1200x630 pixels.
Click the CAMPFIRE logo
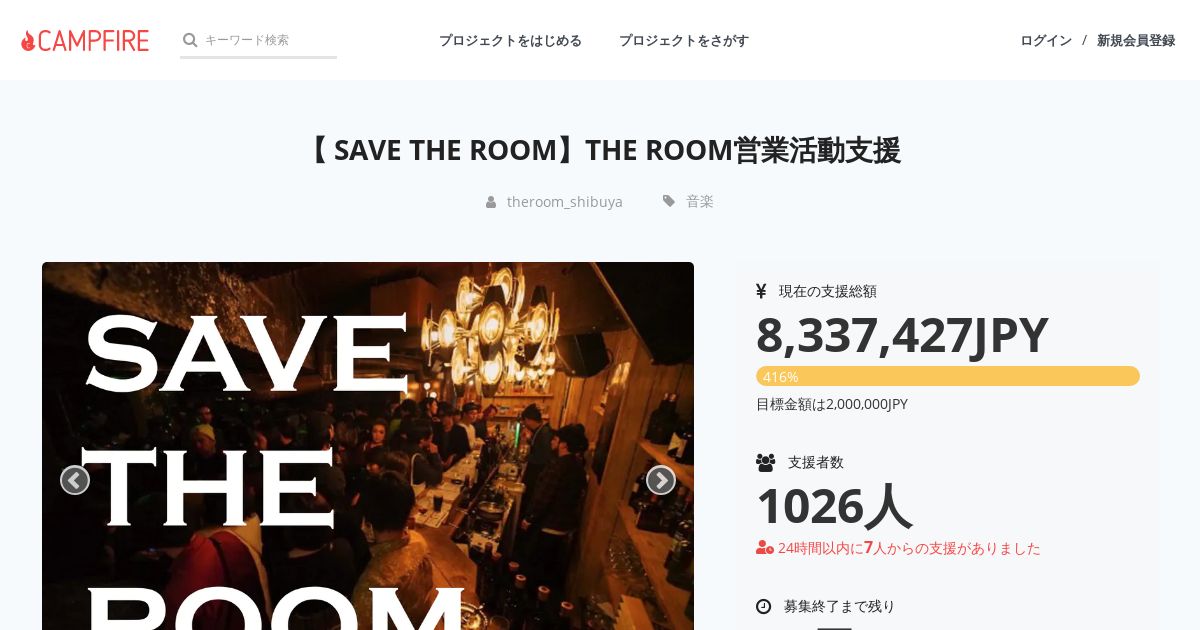pyautogui.click(x=85, y=40)
